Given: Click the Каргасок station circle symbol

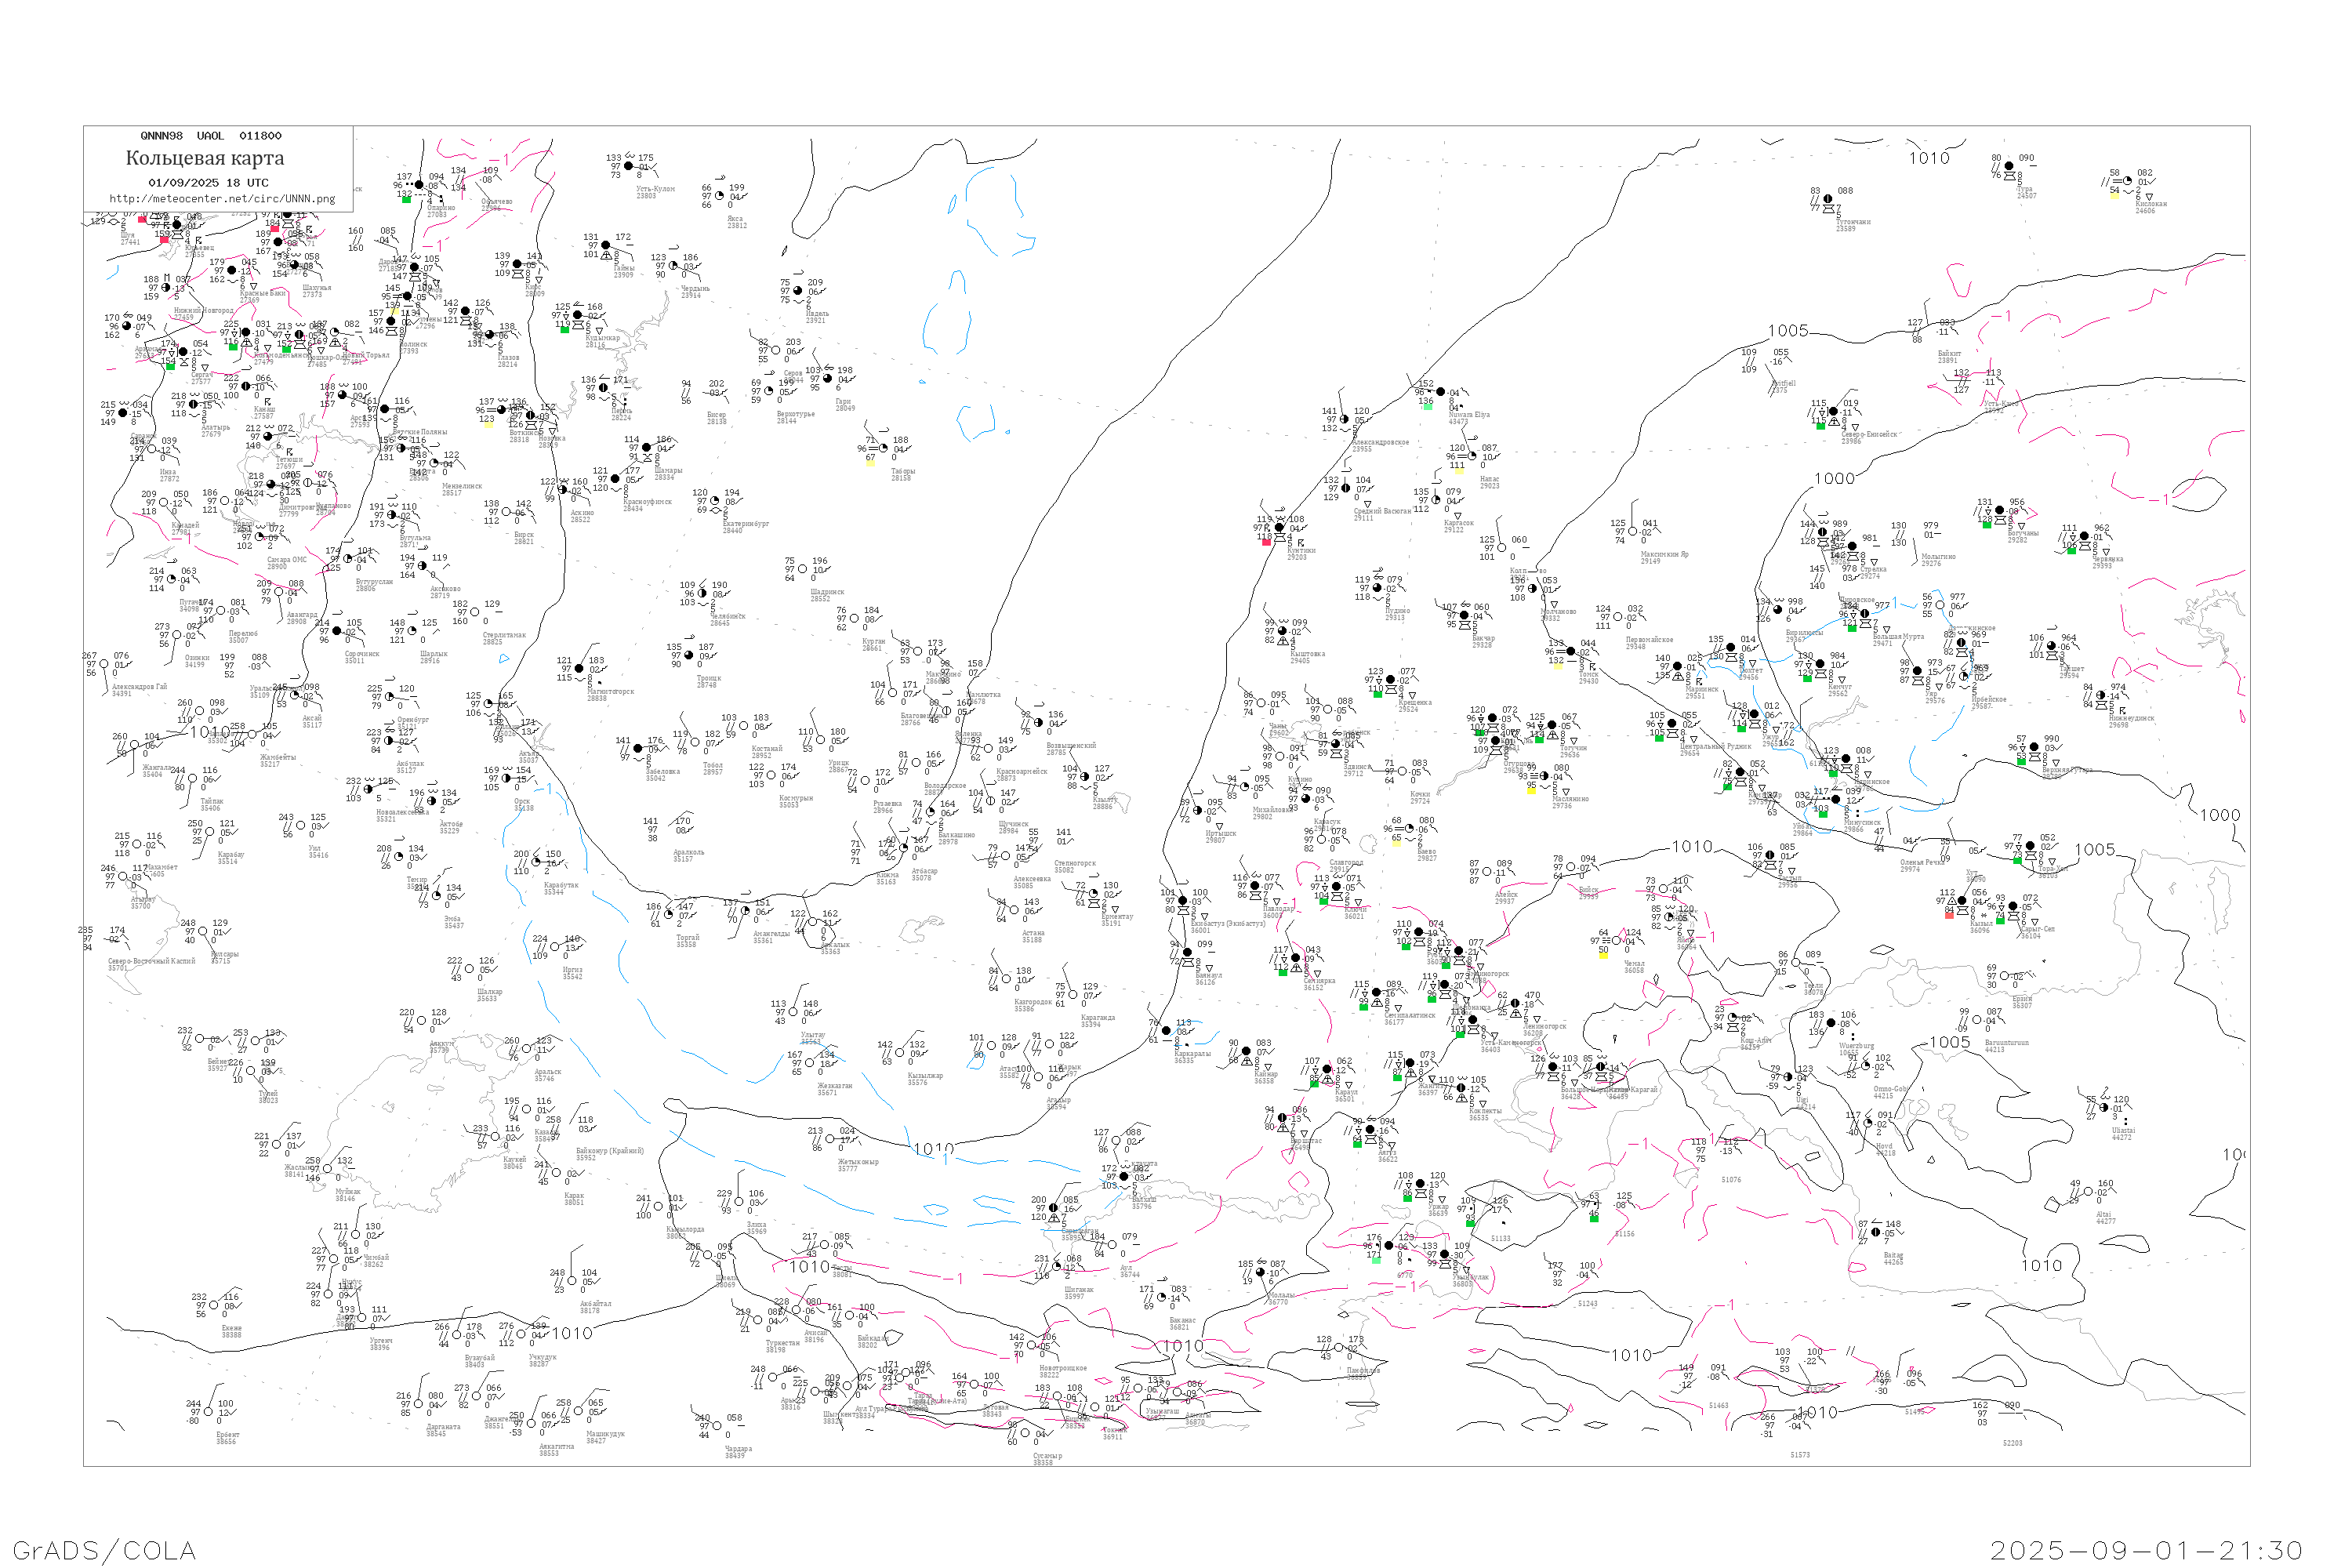Looking at the screenshot, I should tap(1436, 501).
